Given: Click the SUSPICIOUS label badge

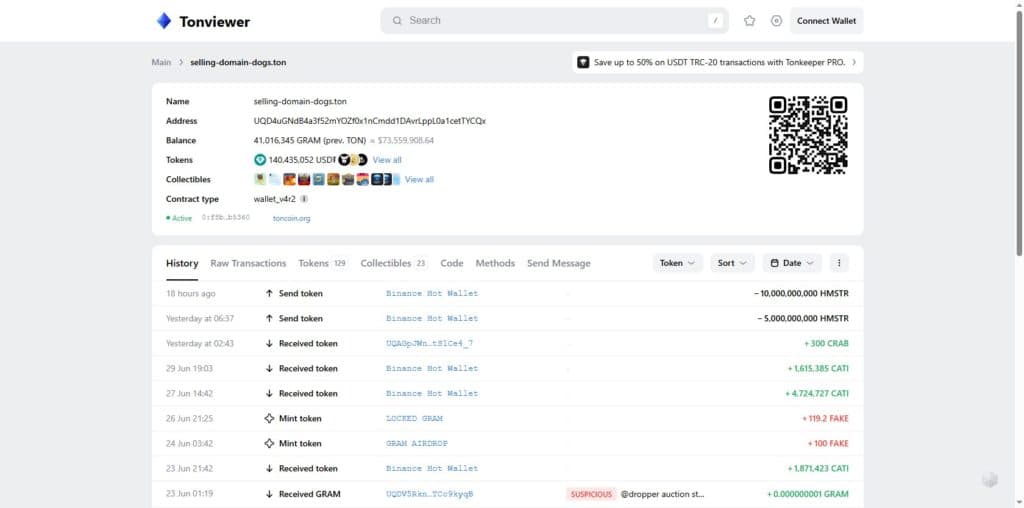Looking at the screenshot, I should pyautogui.click(x=592, y=494).
